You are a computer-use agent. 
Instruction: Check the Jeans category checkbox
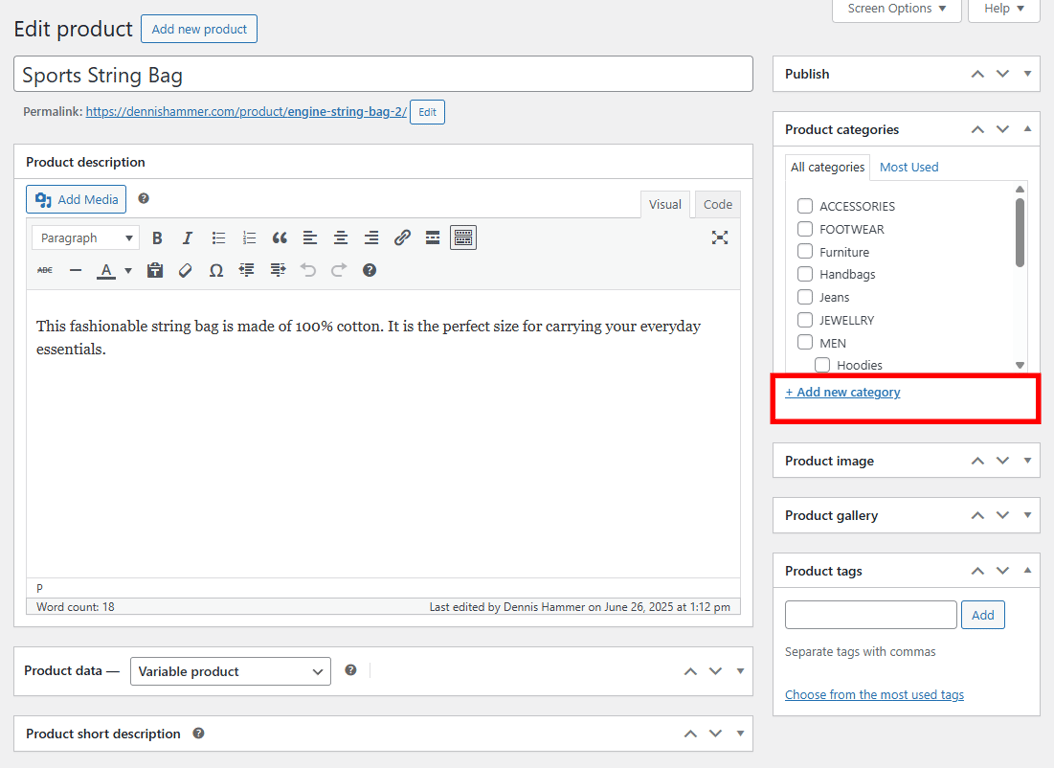pos(805,297)
